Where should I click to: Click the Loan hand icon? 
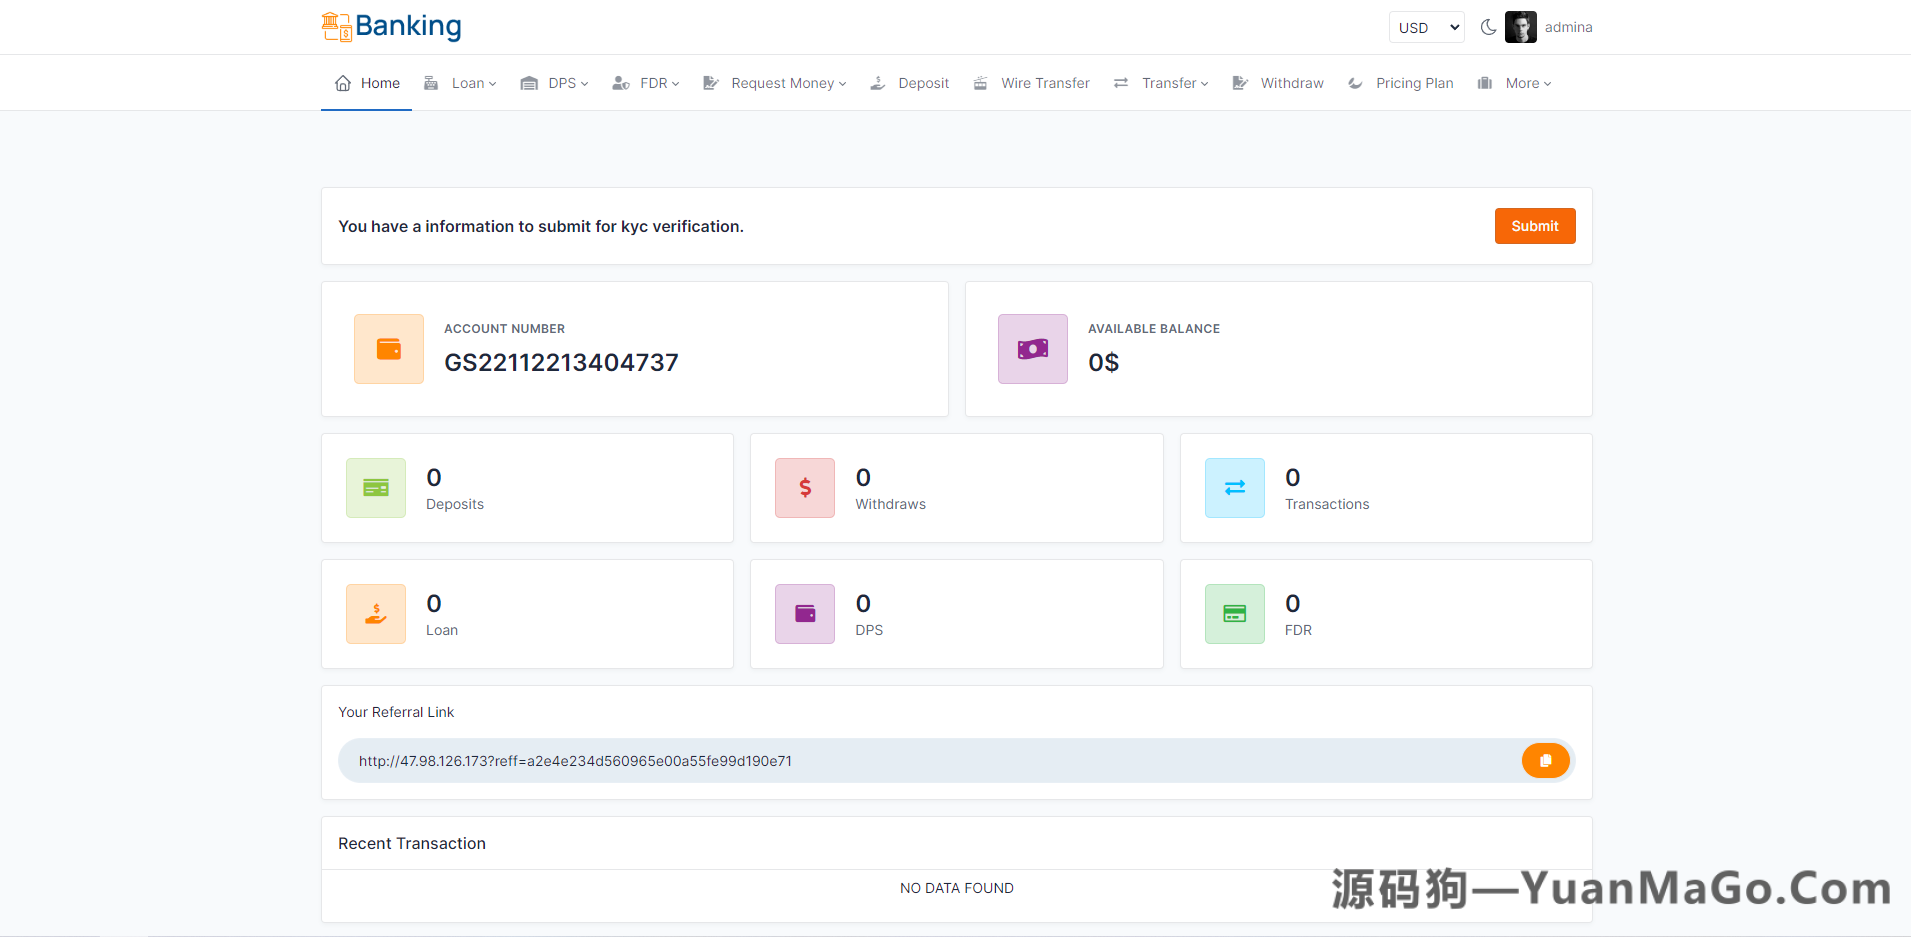(375, 613)
